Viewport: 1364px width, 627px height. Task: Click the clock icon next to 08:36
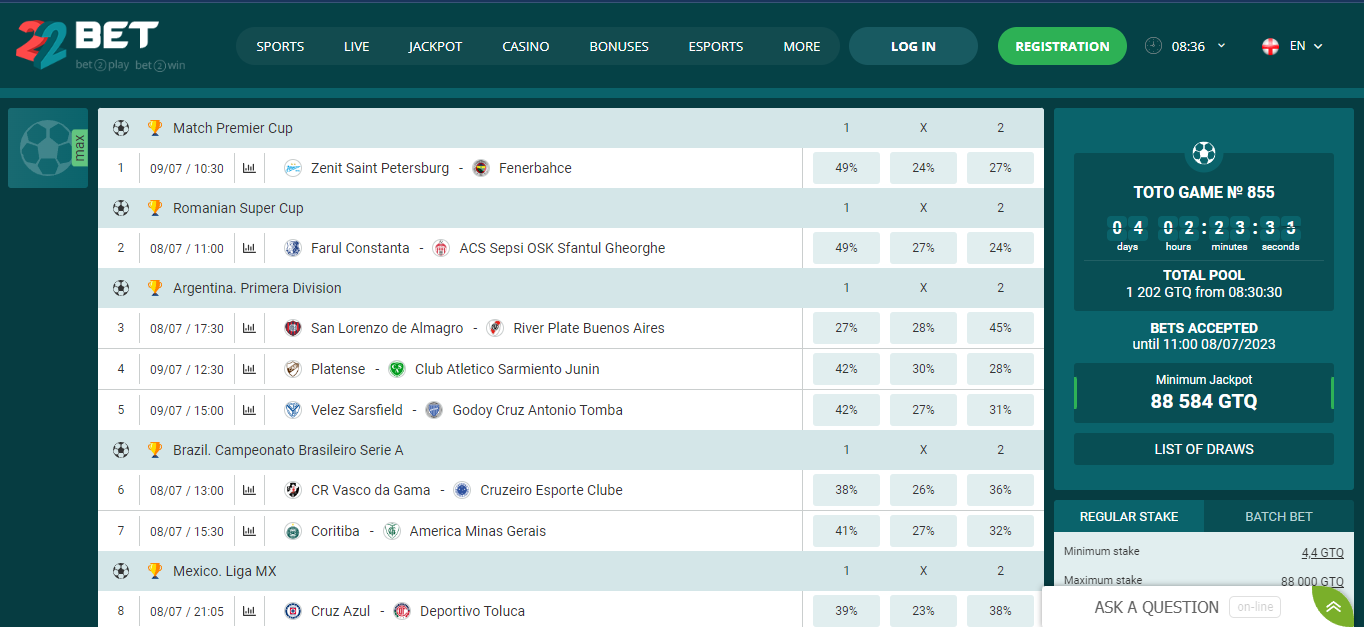click(1153, 46)
